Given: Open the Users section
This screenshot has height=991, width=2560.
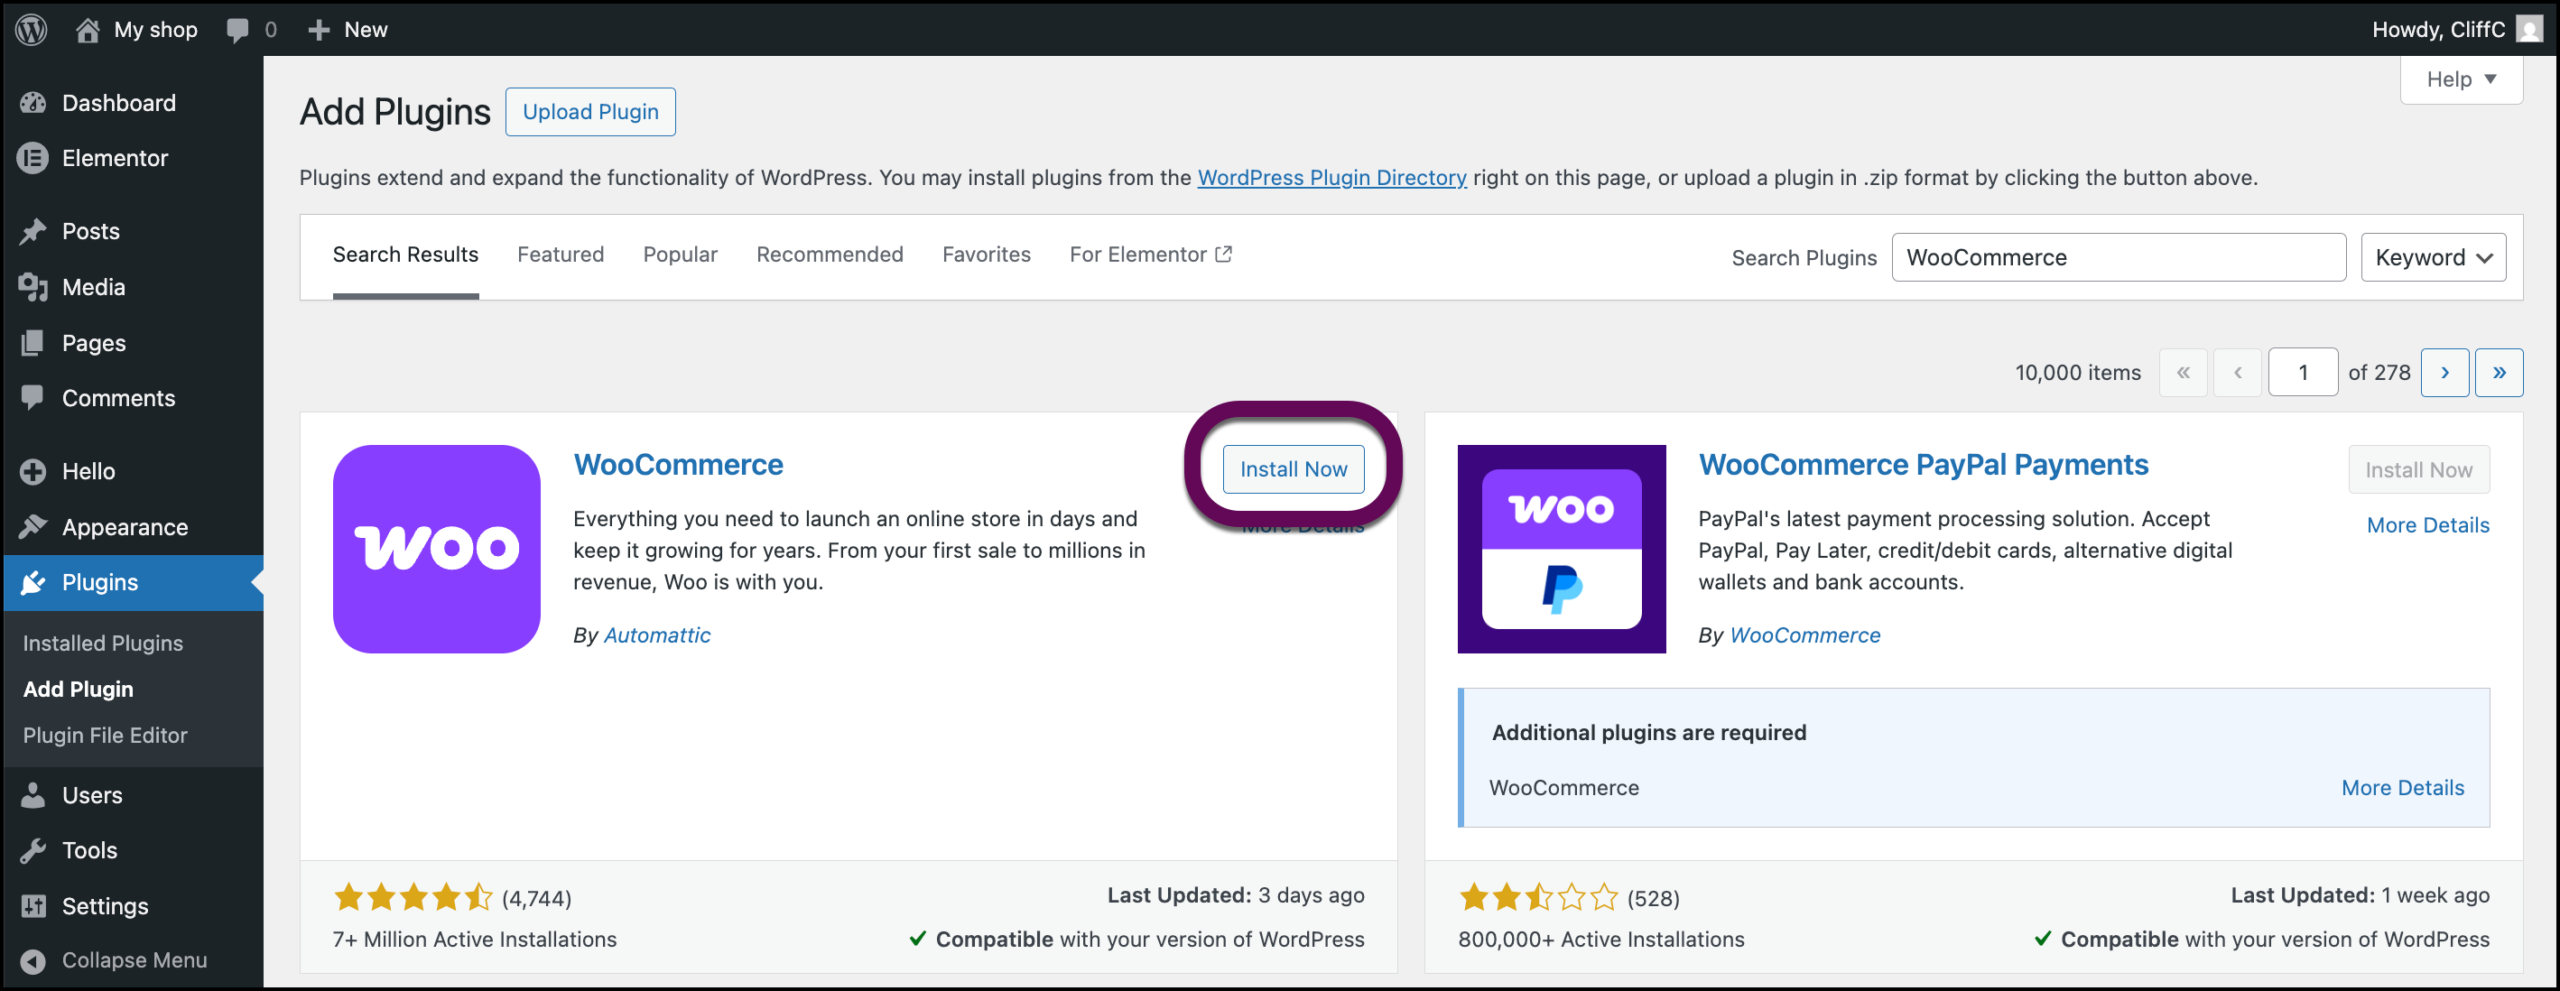Looking at the screenshot, I should (92, 795).
